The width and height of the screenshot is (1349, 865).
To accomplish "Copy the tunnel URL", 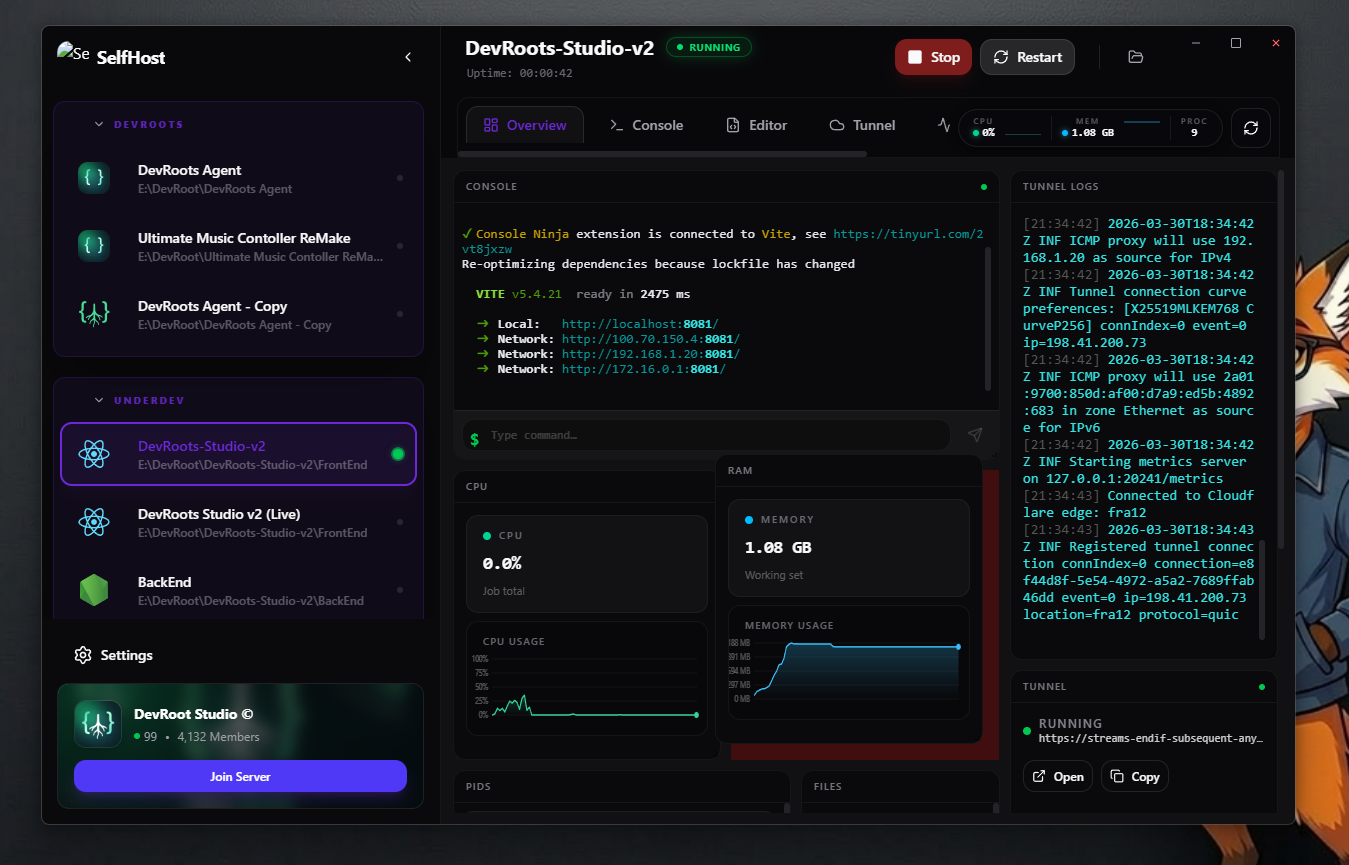I will [x=1135, y=777].
